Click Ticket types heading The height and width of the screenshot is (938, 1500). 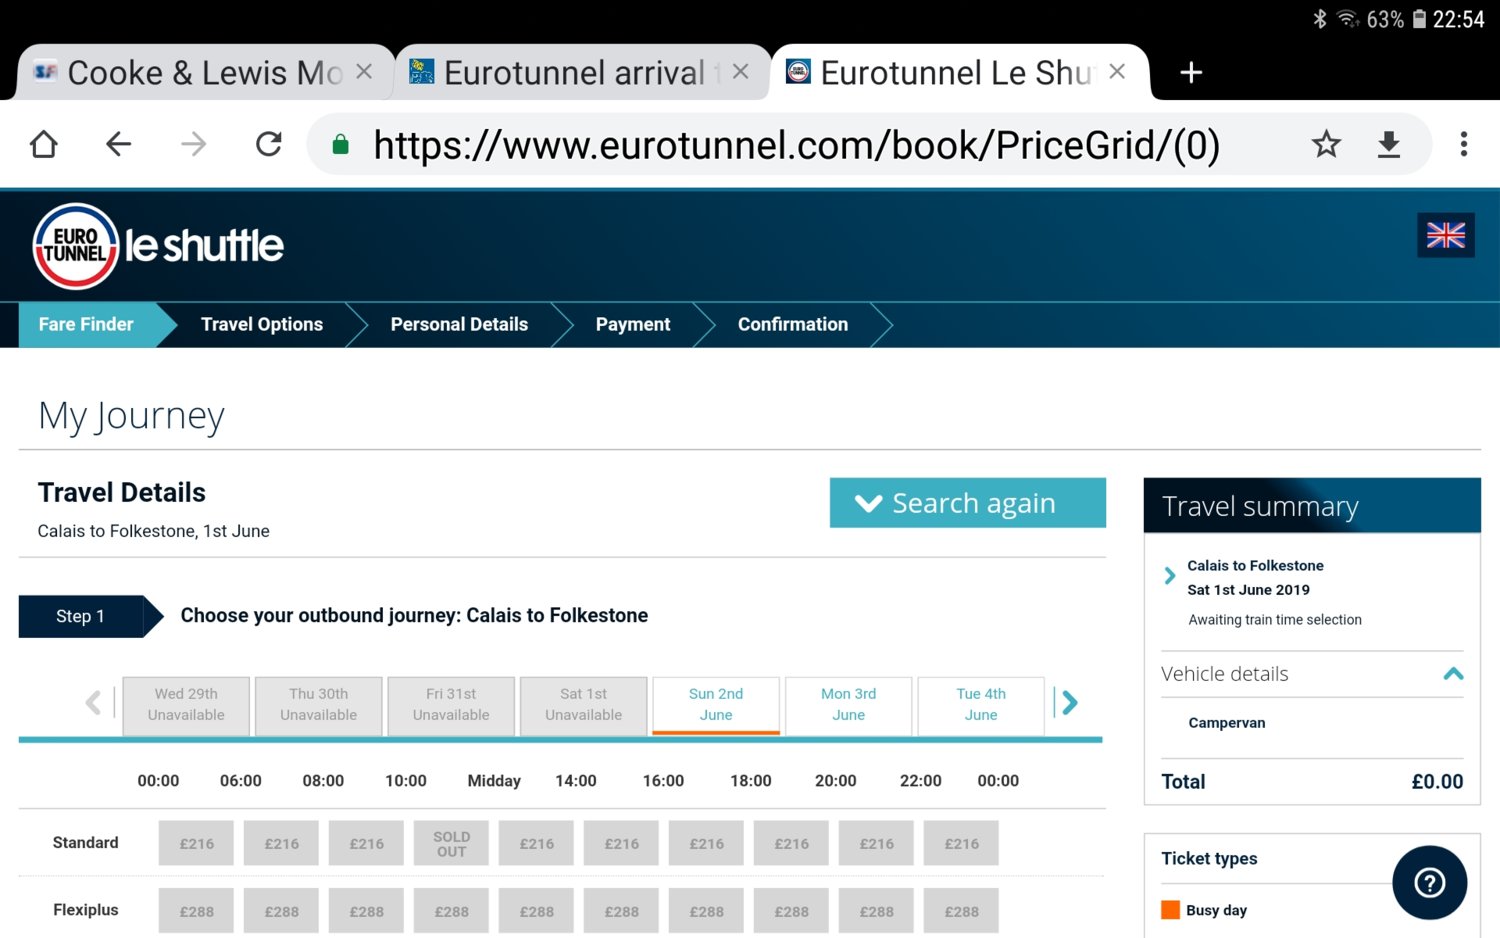tap(1209, 858)
